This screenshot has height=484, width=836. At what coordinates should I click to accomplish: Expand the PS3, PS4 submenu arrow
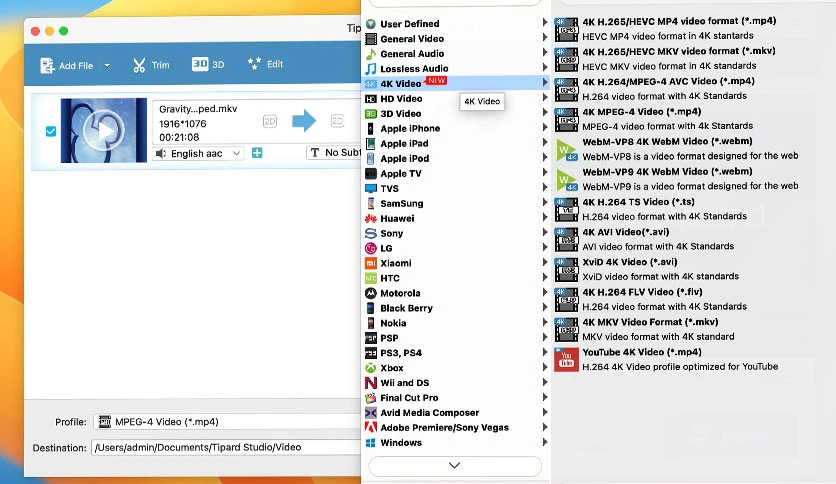pos(544,352)
